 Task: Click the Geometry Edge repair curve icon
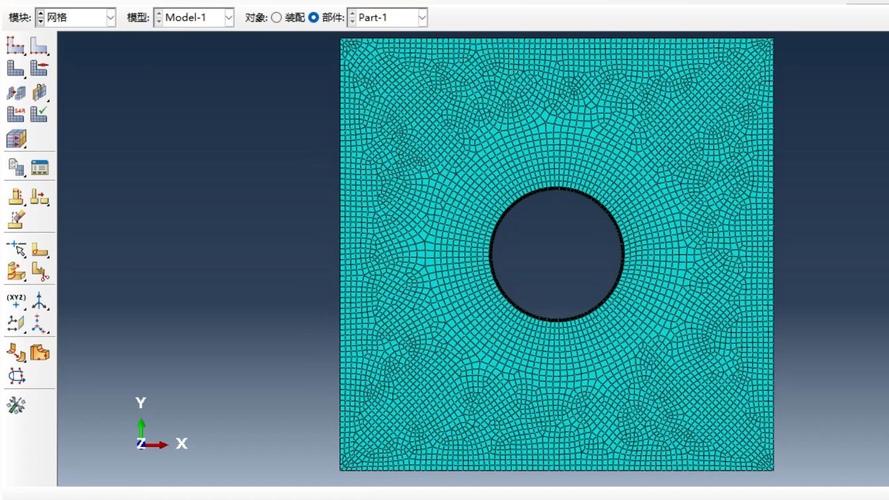[x=16, y=375]
